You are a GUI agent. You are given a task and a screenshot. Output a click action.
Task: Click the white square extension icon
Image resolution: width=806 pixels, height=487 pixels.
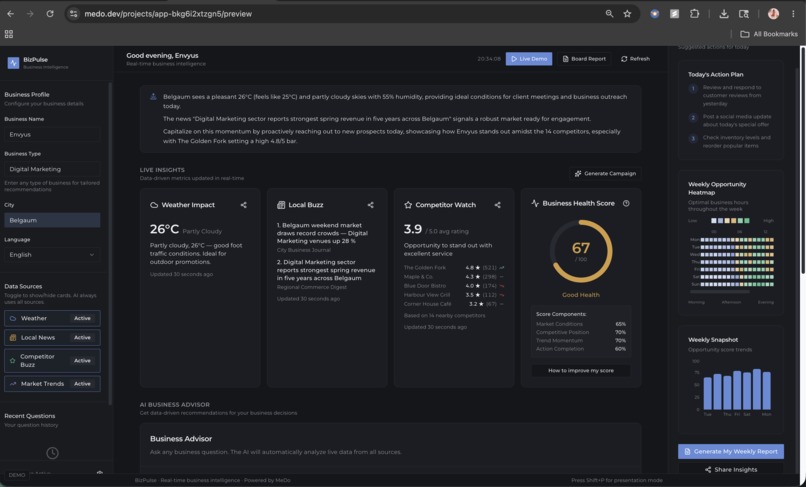pos(674,14)
